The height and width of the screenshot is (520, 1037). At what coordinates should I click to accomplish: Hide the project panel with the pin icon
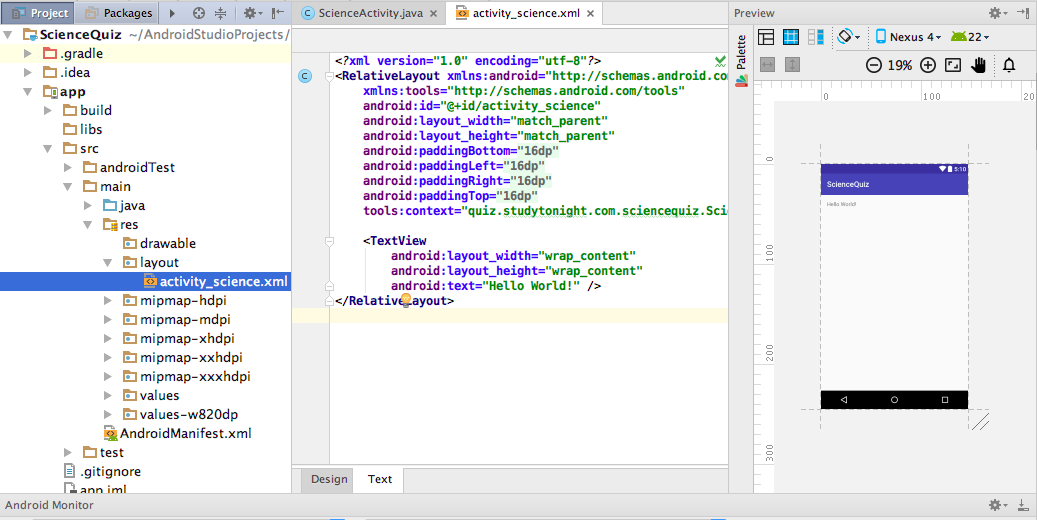(278, 13)
